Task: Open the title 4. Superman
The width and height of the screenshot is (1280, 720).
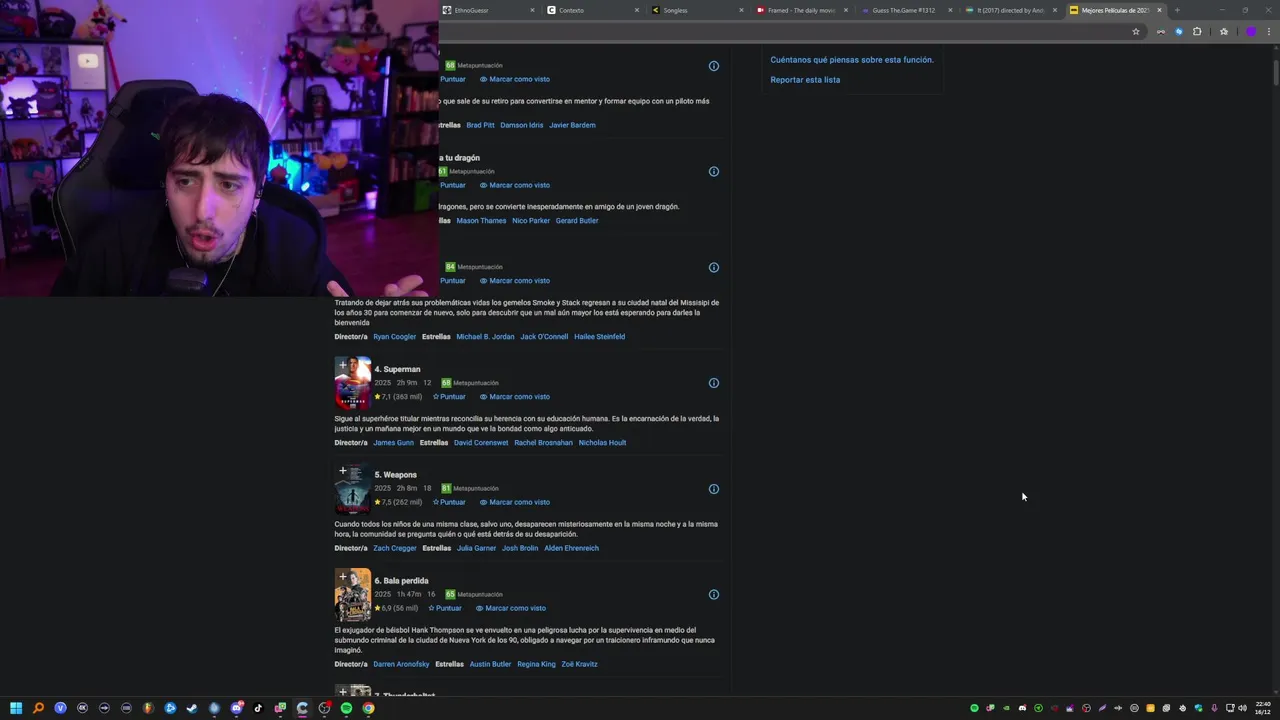Action: (x=397, y=369)
